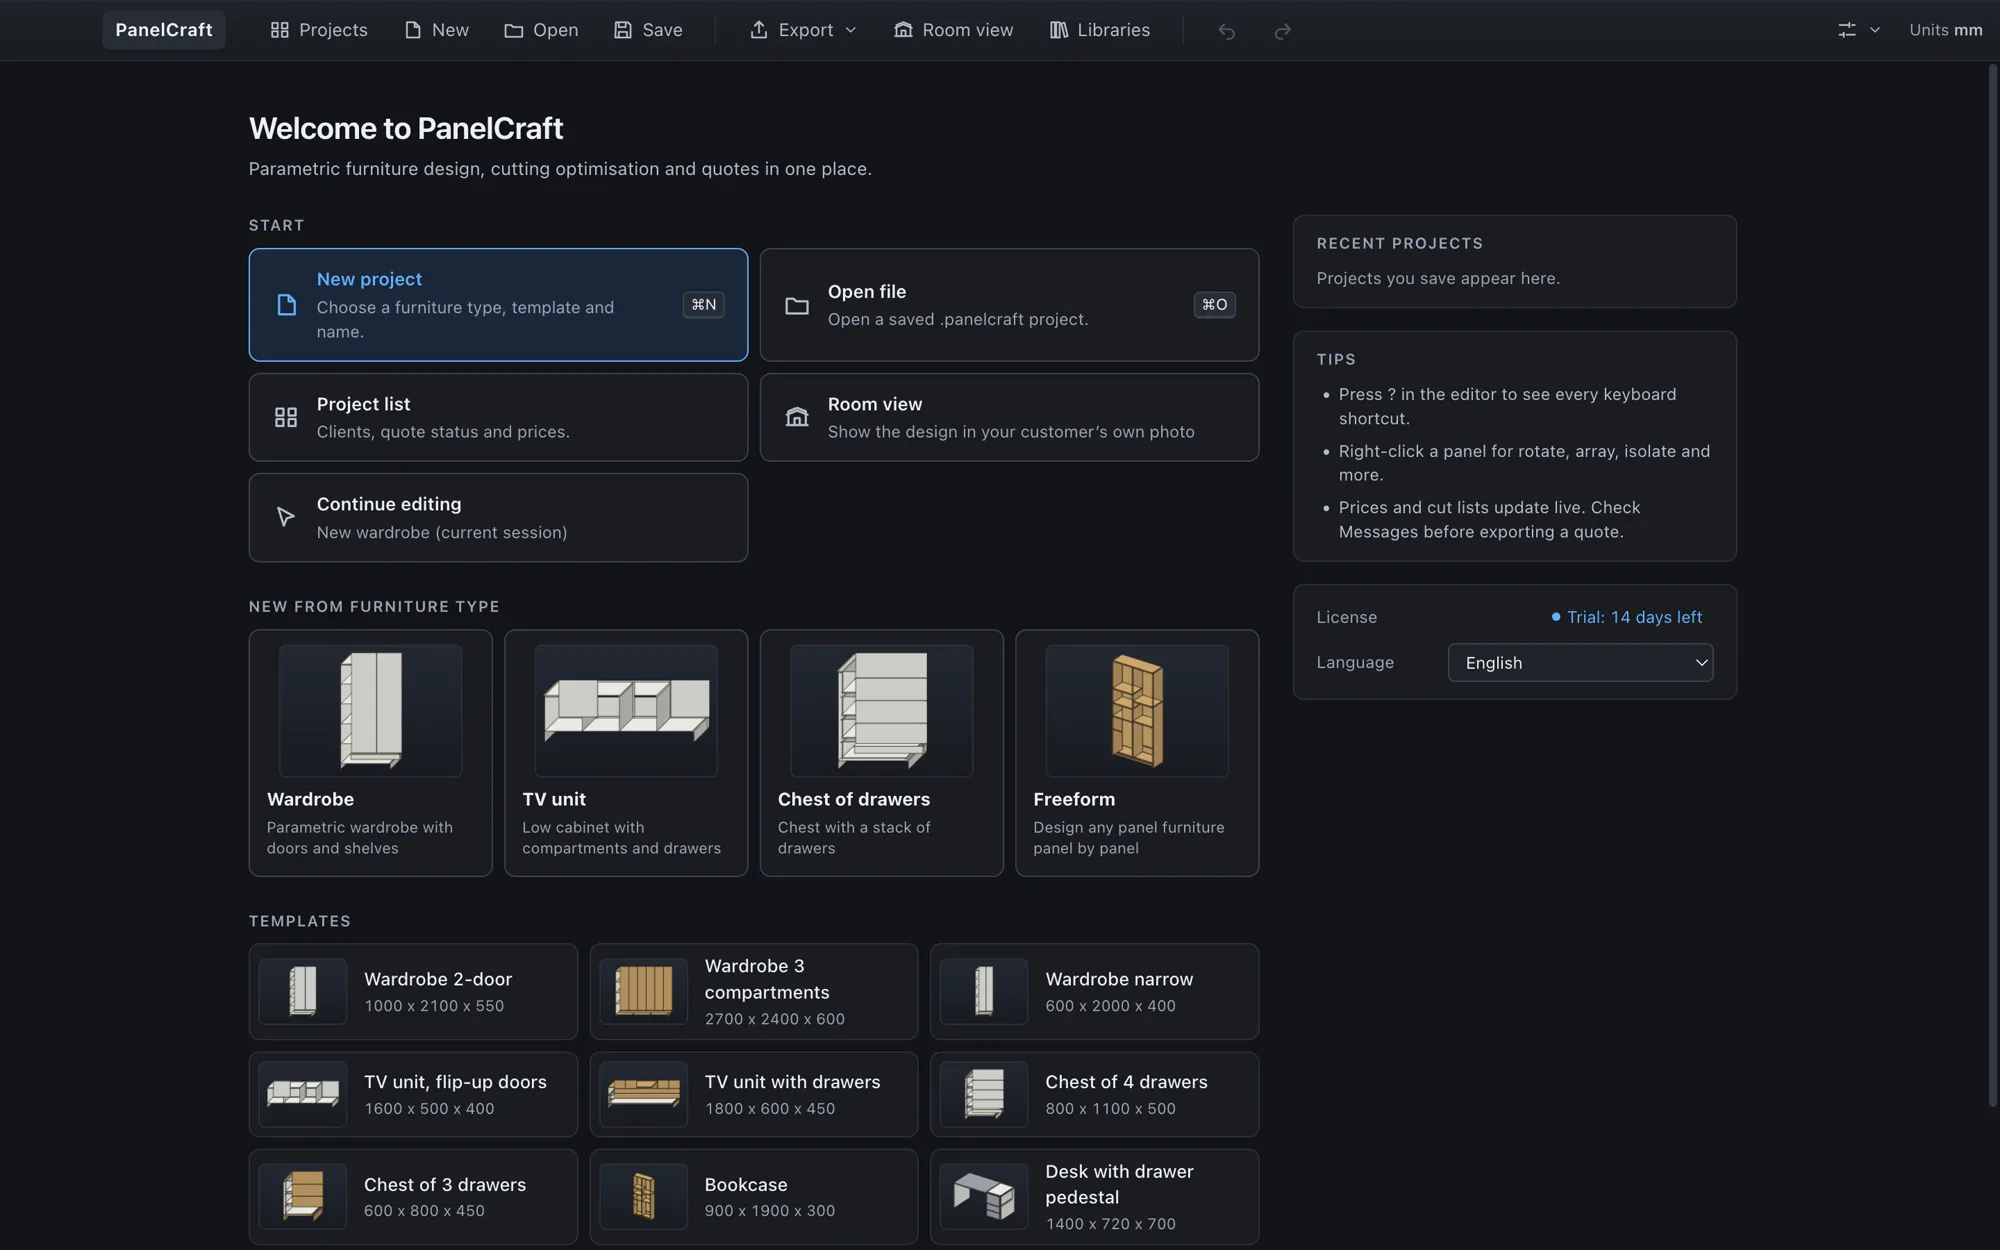Open the Desk with drawer pedestal template
Viewport: 2000px width, 1250px height.
tap(1094, 1196)
